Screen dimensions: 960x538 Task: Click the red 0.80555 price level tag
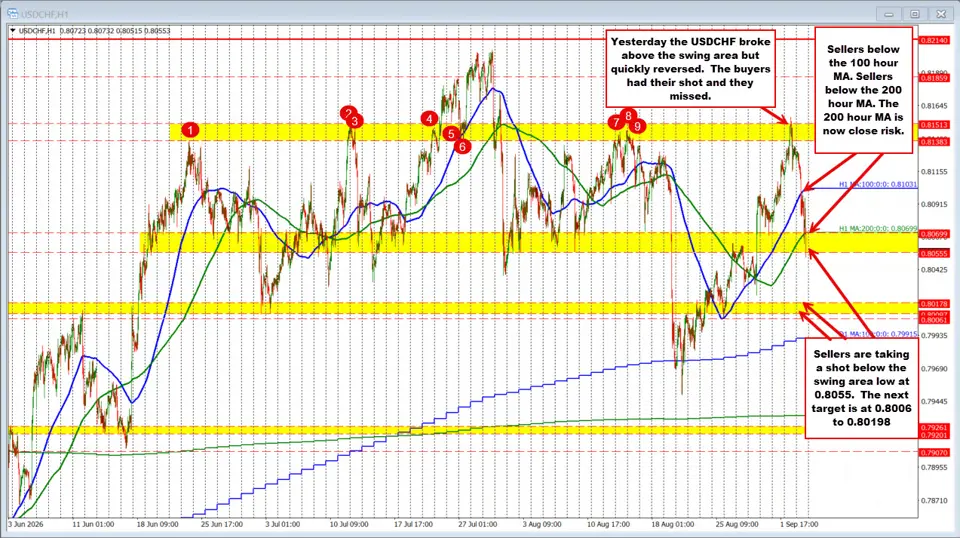click(x=934, y=253)
